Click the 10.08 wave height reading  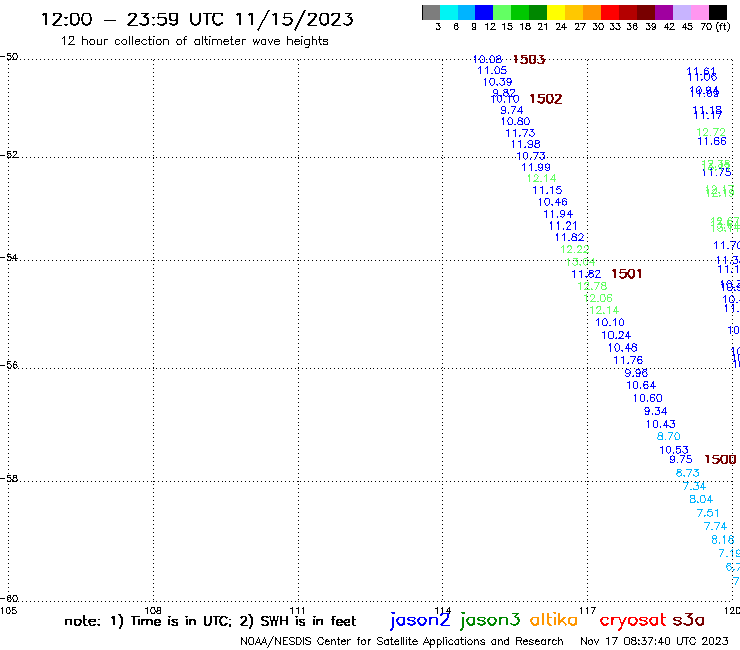[487, 59]
